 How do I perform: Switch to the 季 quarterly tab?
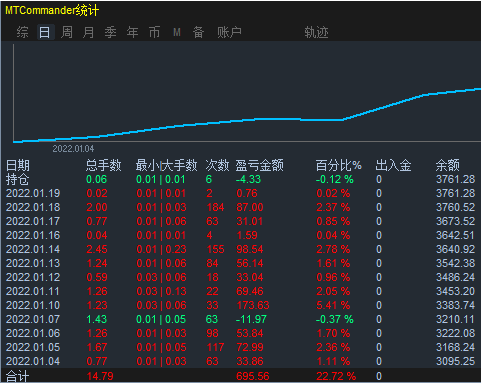click(x=110, y=32)
